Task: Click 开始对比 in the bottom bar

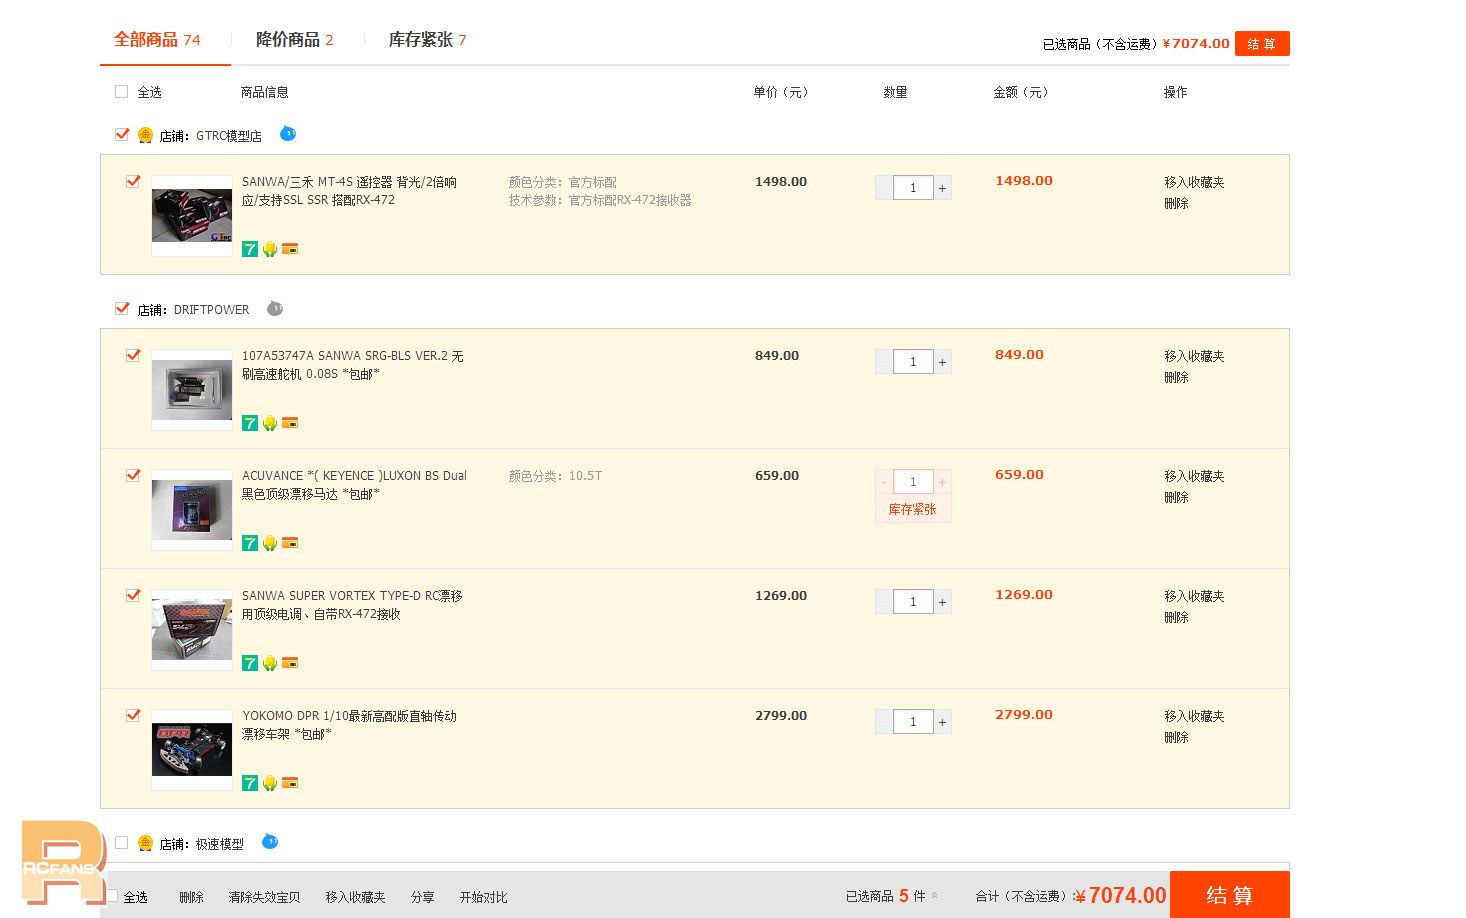Action: [x=483, y=897]
